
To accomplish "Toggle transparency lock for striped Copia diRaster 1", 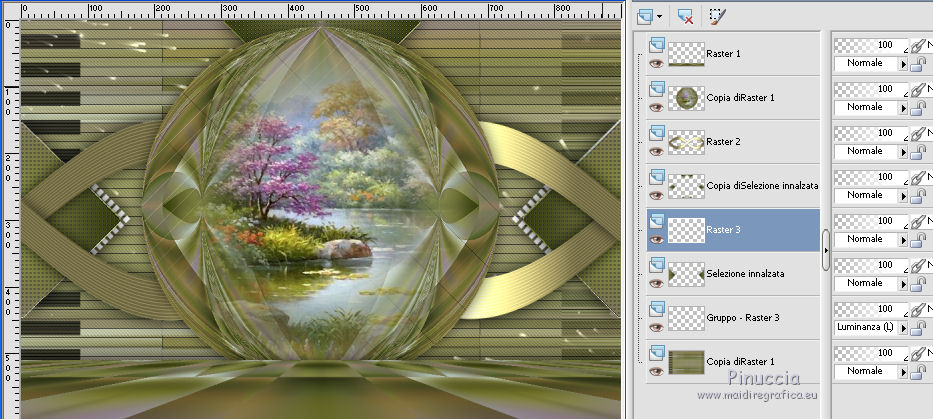I will 918,372.
